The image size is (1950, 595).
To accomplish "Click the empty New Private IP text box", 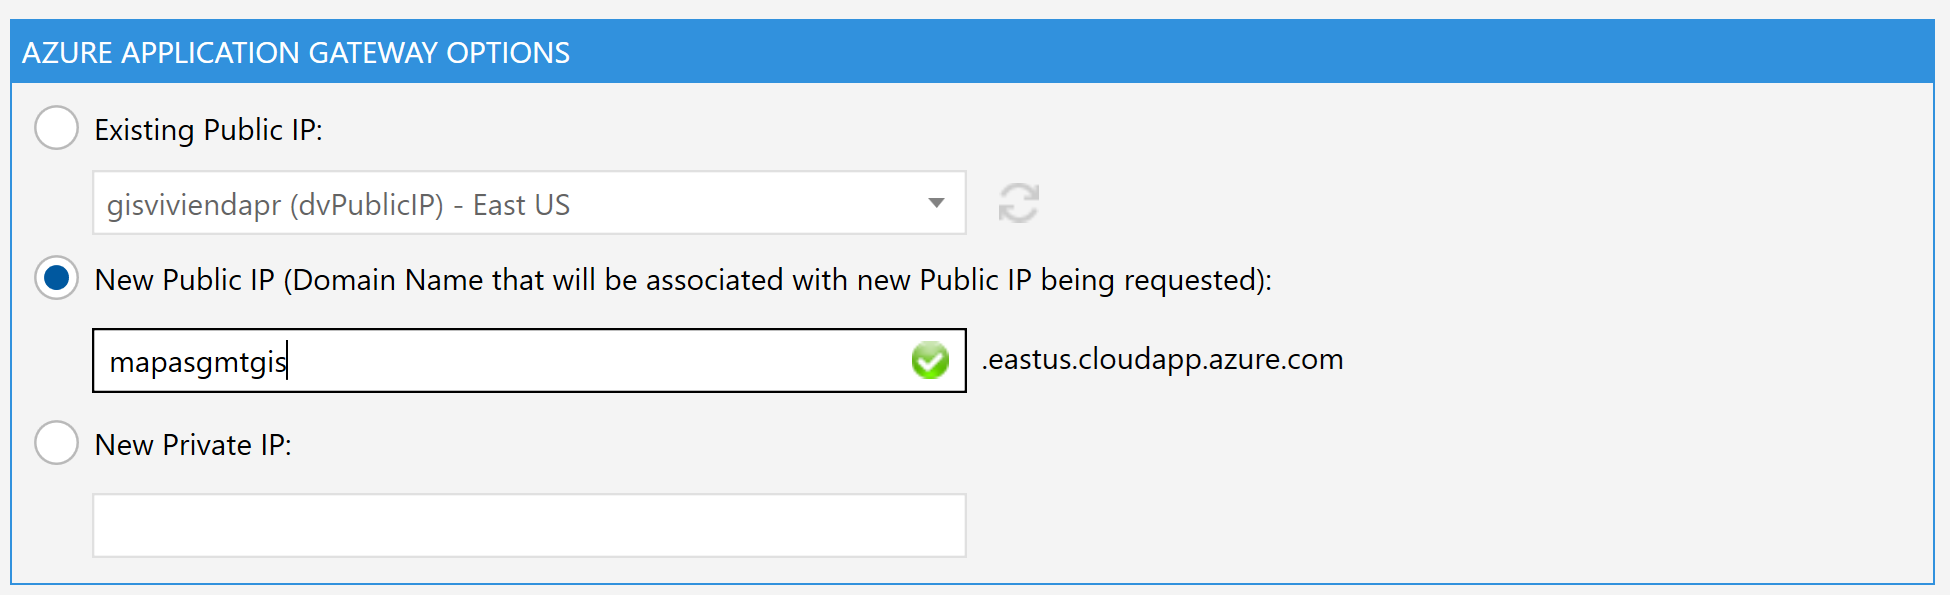I will (x=529, y=525).
